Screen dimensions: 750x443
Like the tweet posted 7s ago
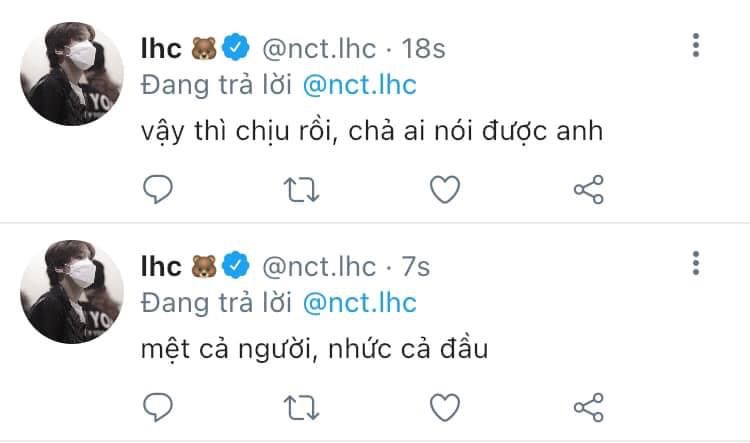pos(445,407)
